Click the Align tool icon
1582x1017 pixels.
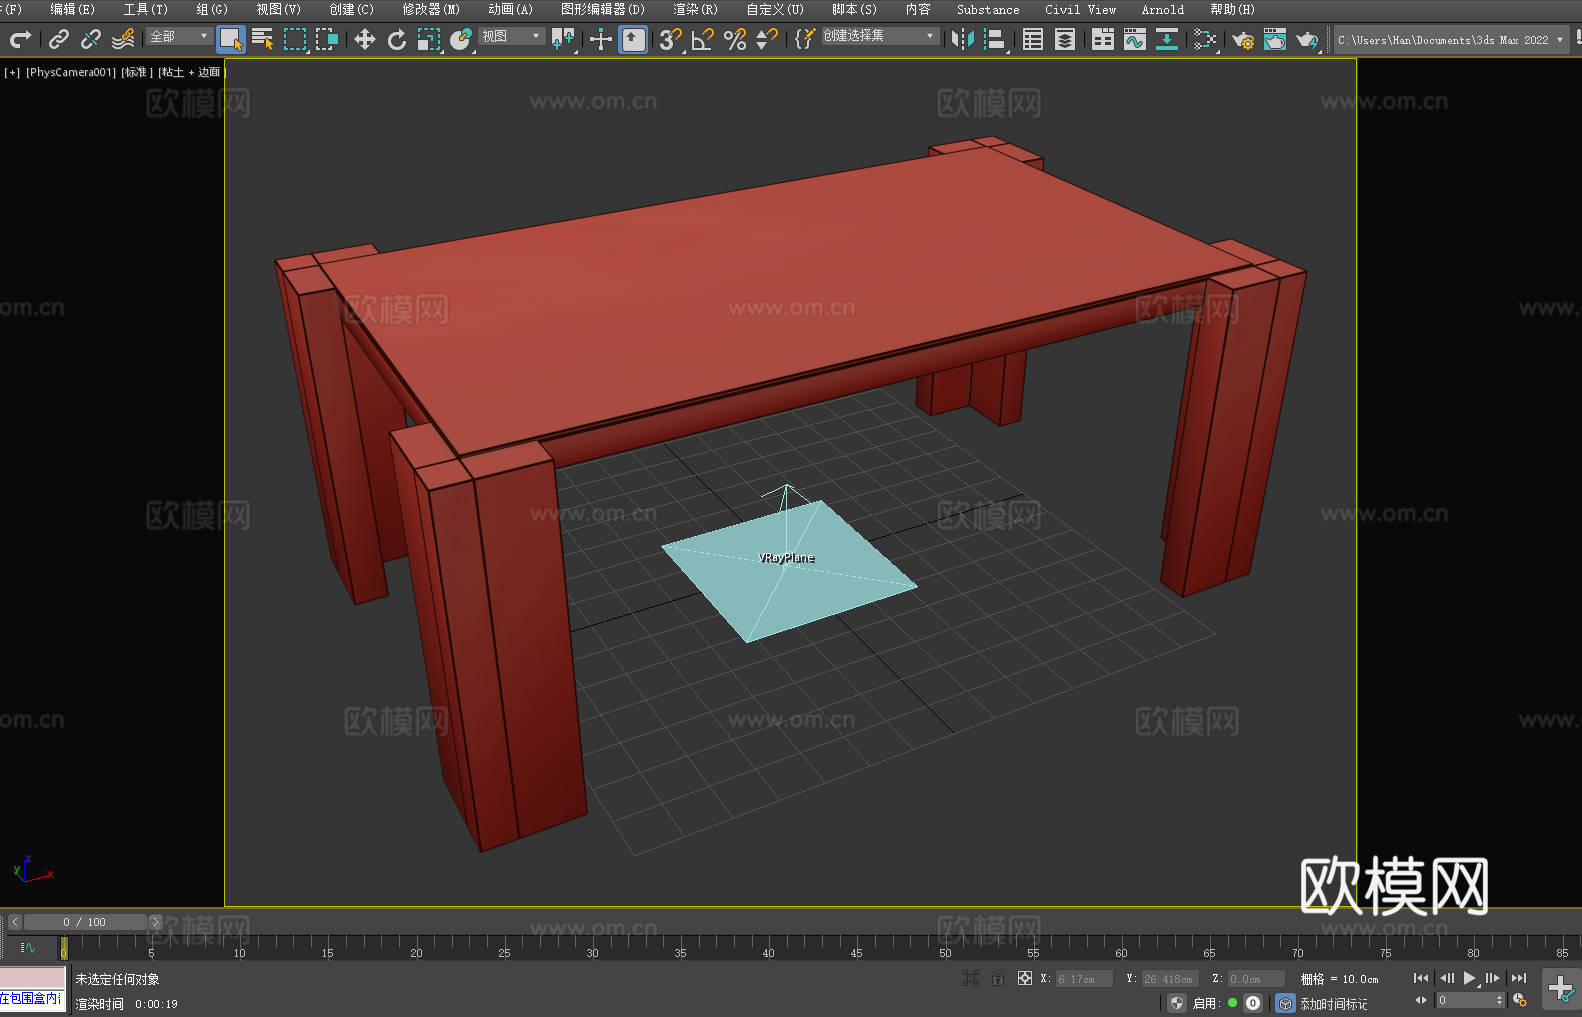coord(995,39)
